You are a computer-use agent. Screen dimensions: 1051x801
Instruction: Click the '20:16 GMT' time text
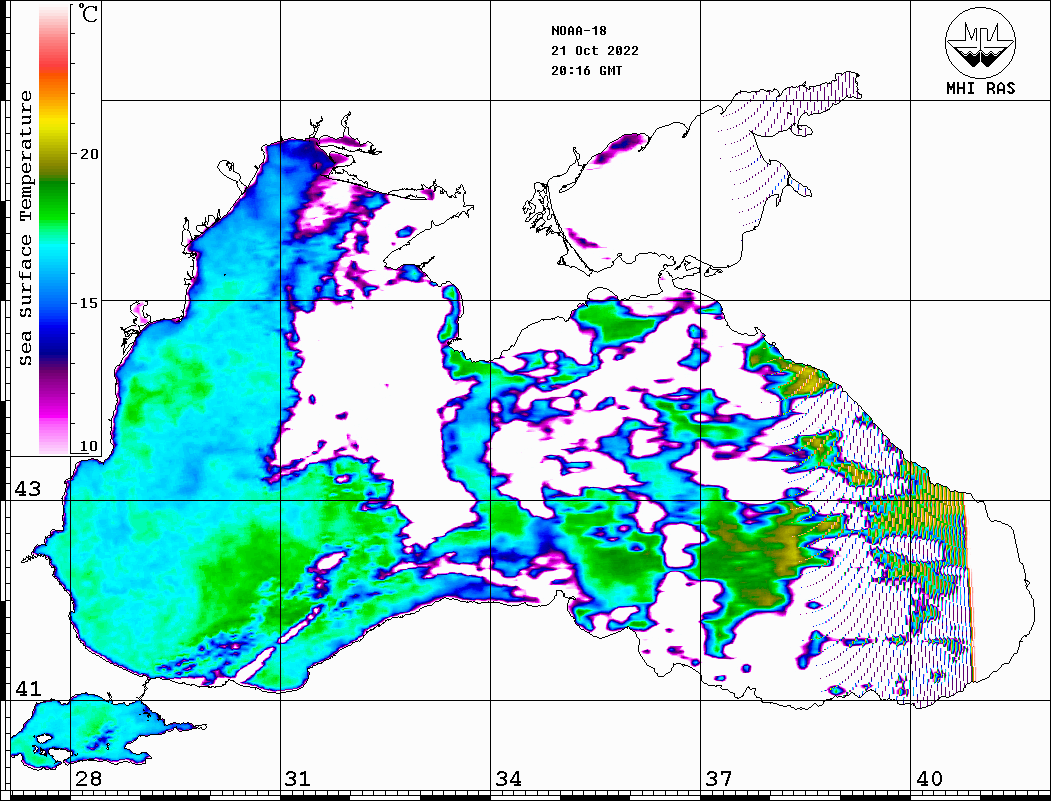586,71
